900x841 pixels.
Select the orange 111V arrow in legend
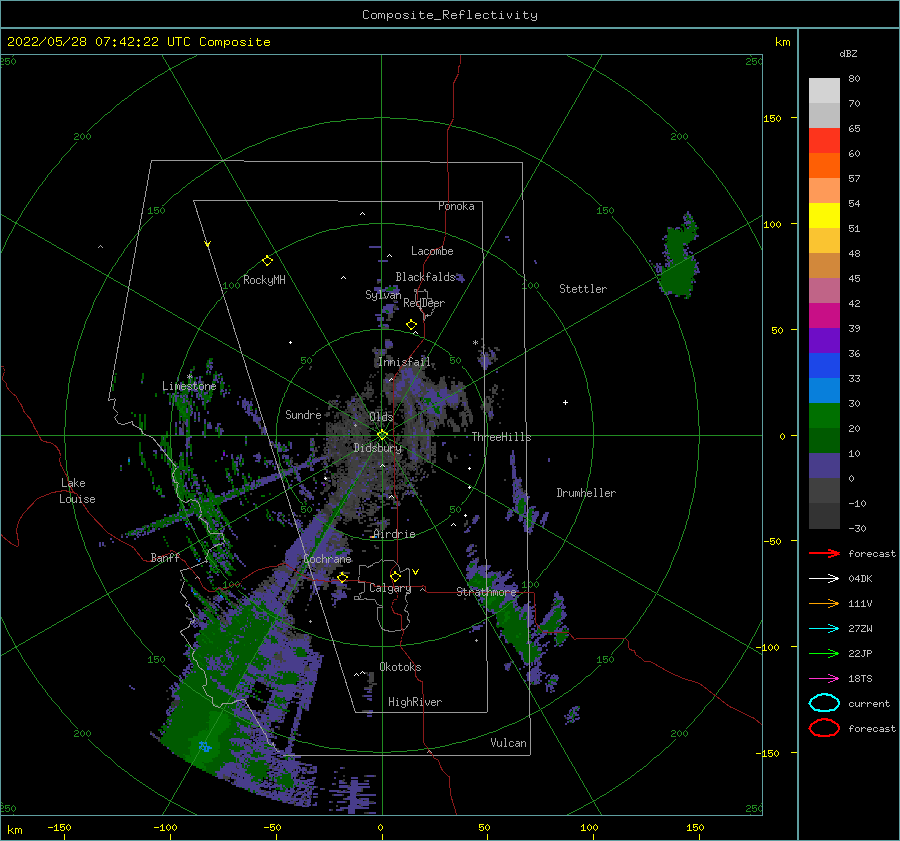tap(824, 603)
